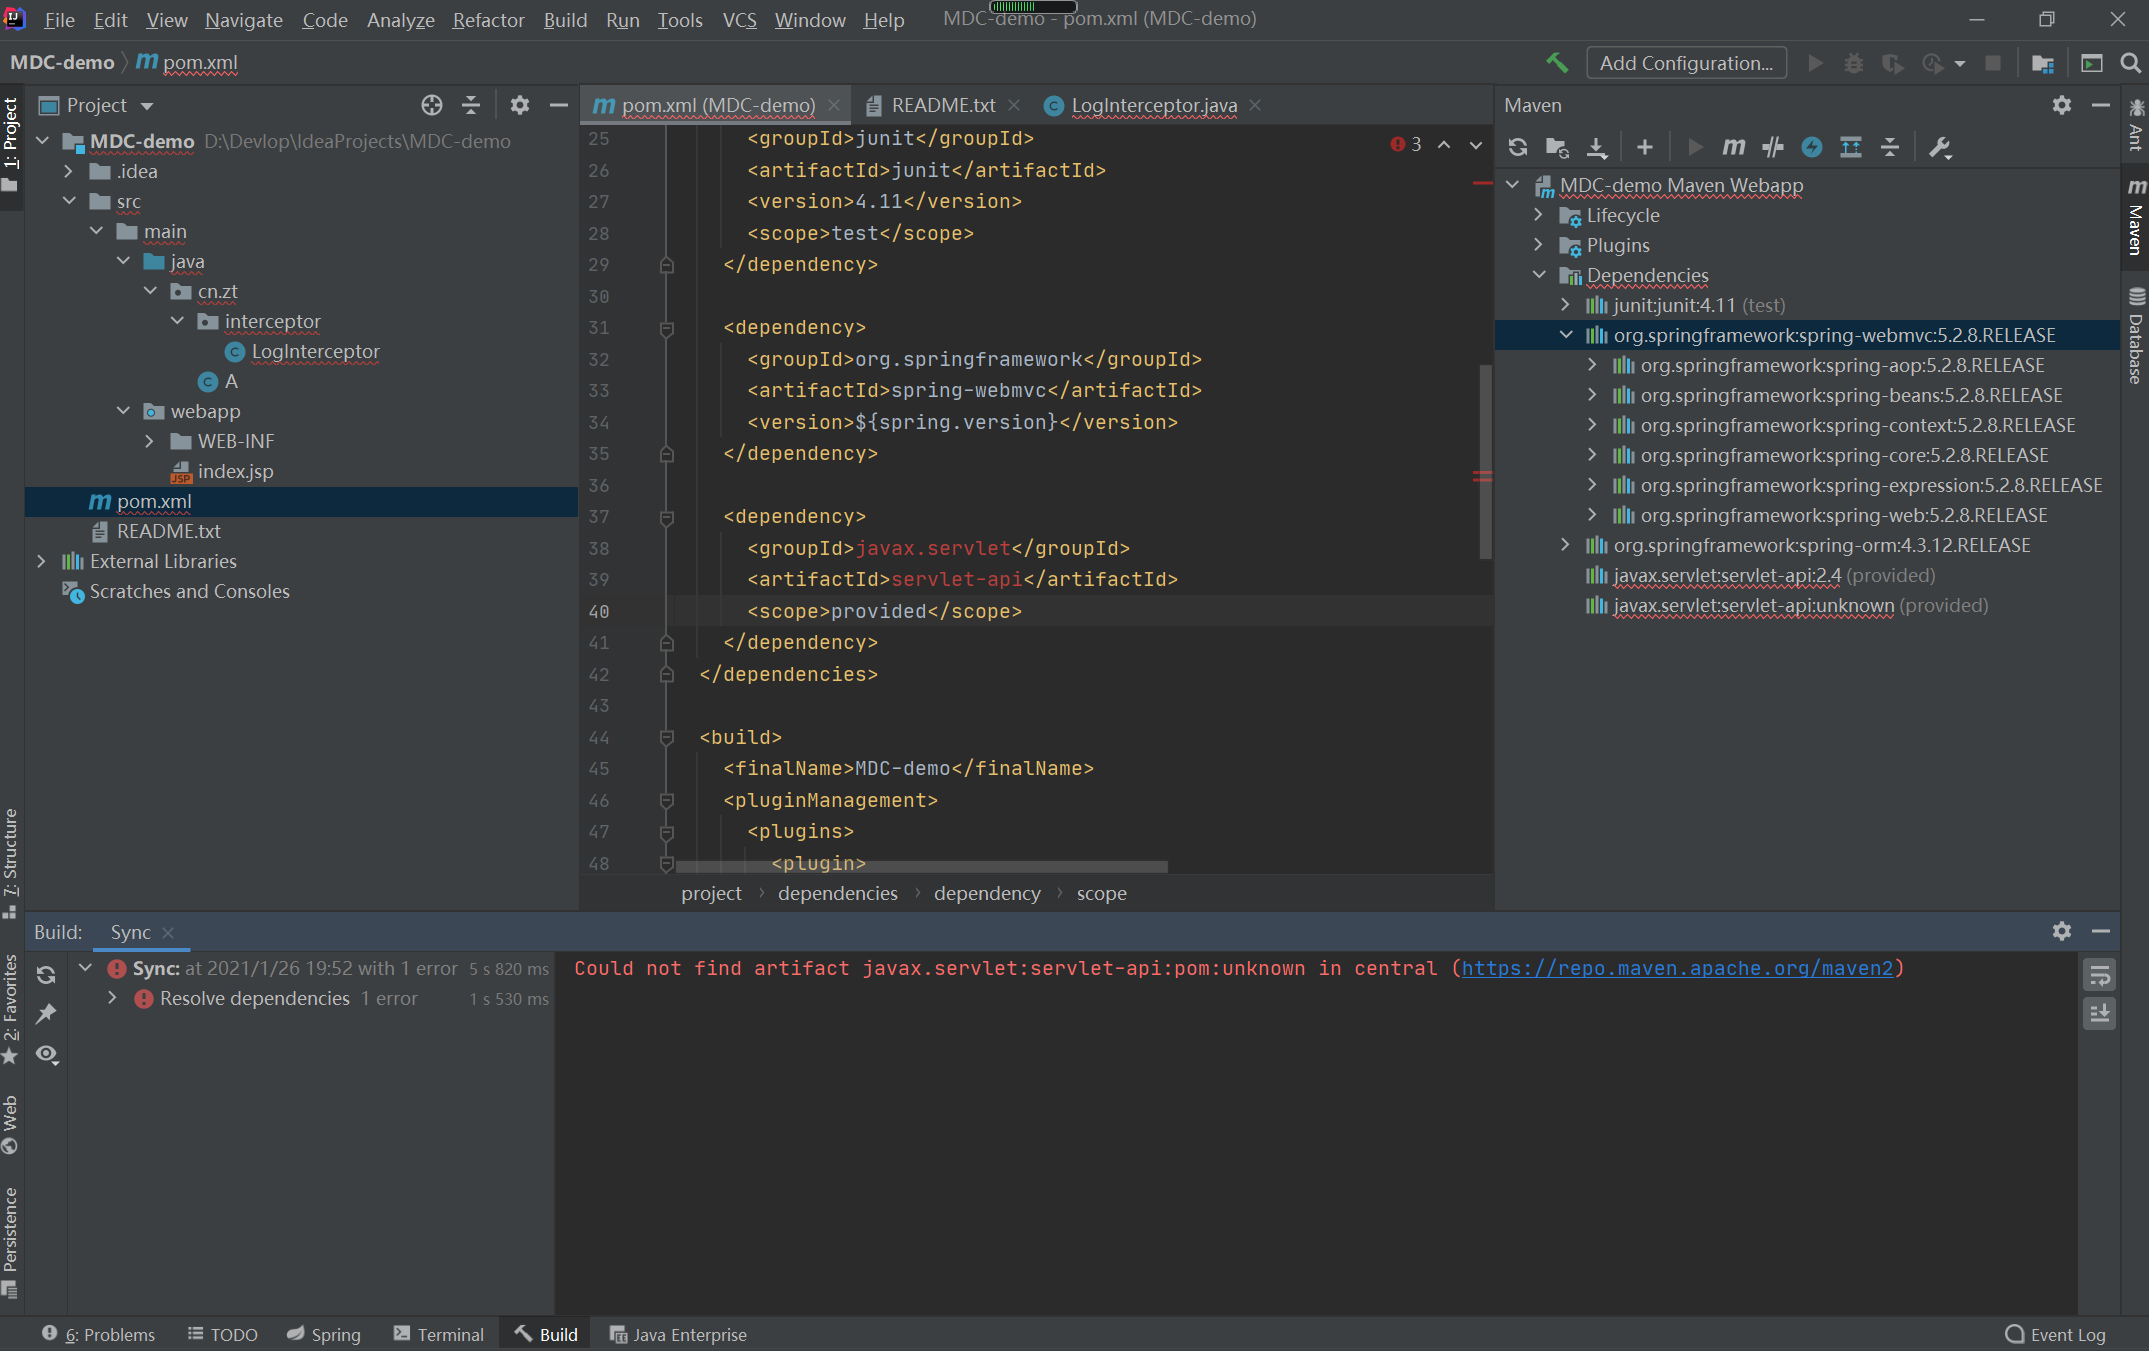Enable inspections filter eye in Build panel
The width and height of the screenshot is (2149, 1351).
(x=46, y=1055)
